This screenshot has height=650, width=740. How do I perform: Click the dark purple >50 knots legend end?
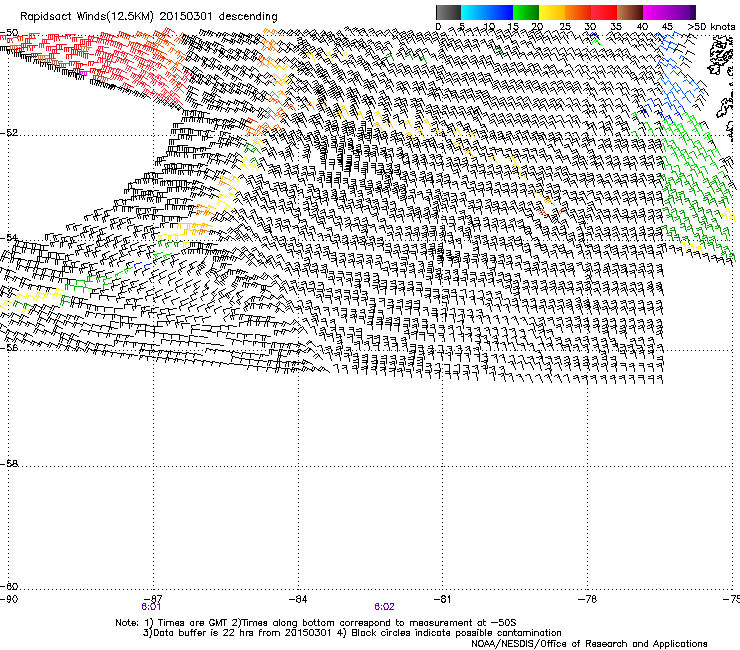[693, 12]
